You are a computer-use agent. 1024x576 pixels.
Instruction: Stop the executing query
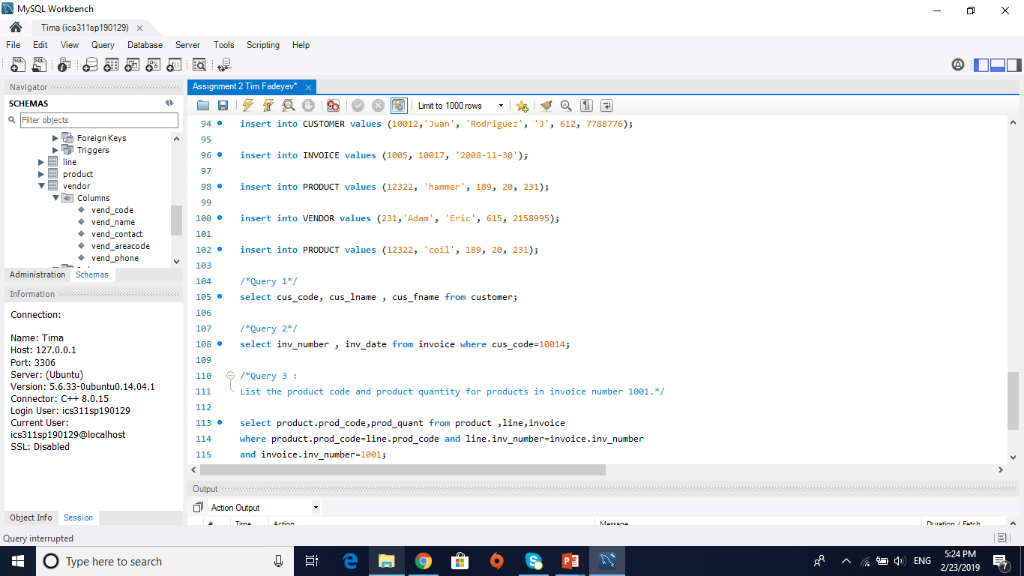(x=308, y=106)
